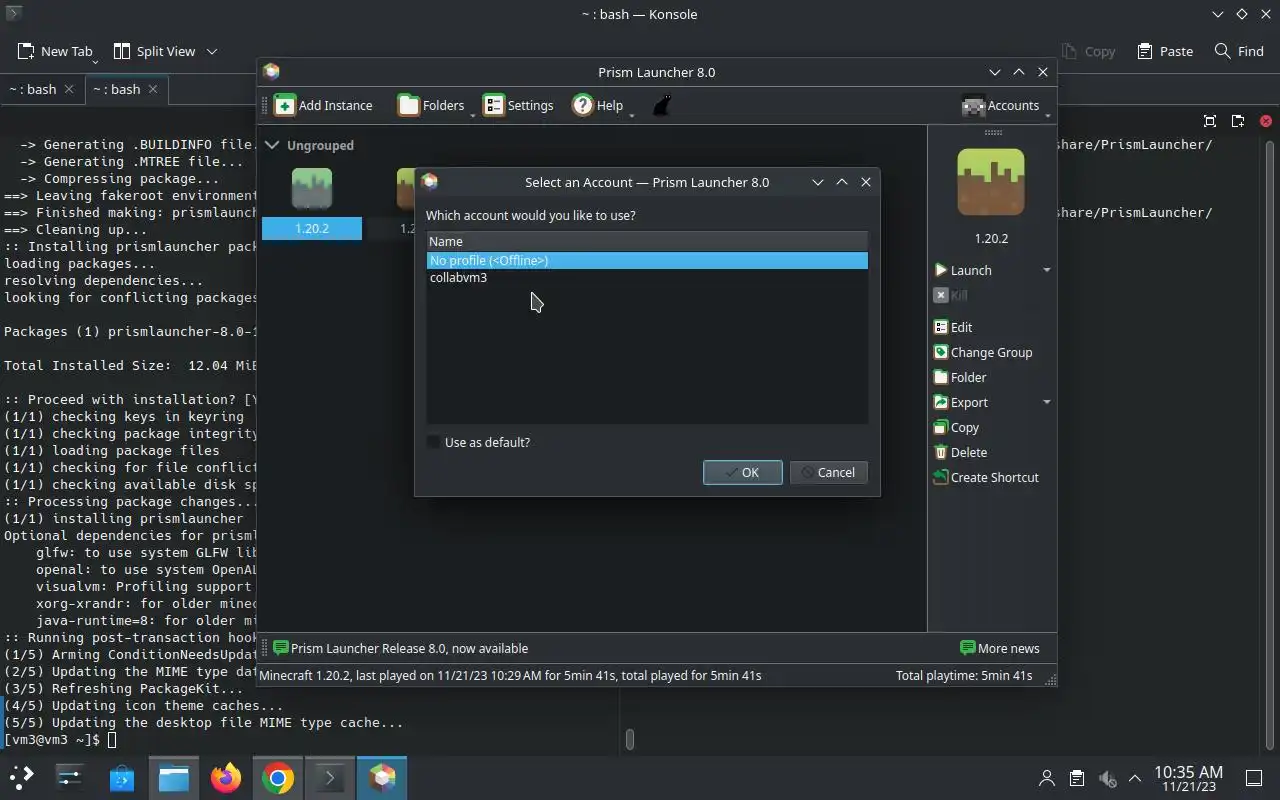Click the Name column header
The width and height of the screenshot is (1280, 800).
pos(647,241)
